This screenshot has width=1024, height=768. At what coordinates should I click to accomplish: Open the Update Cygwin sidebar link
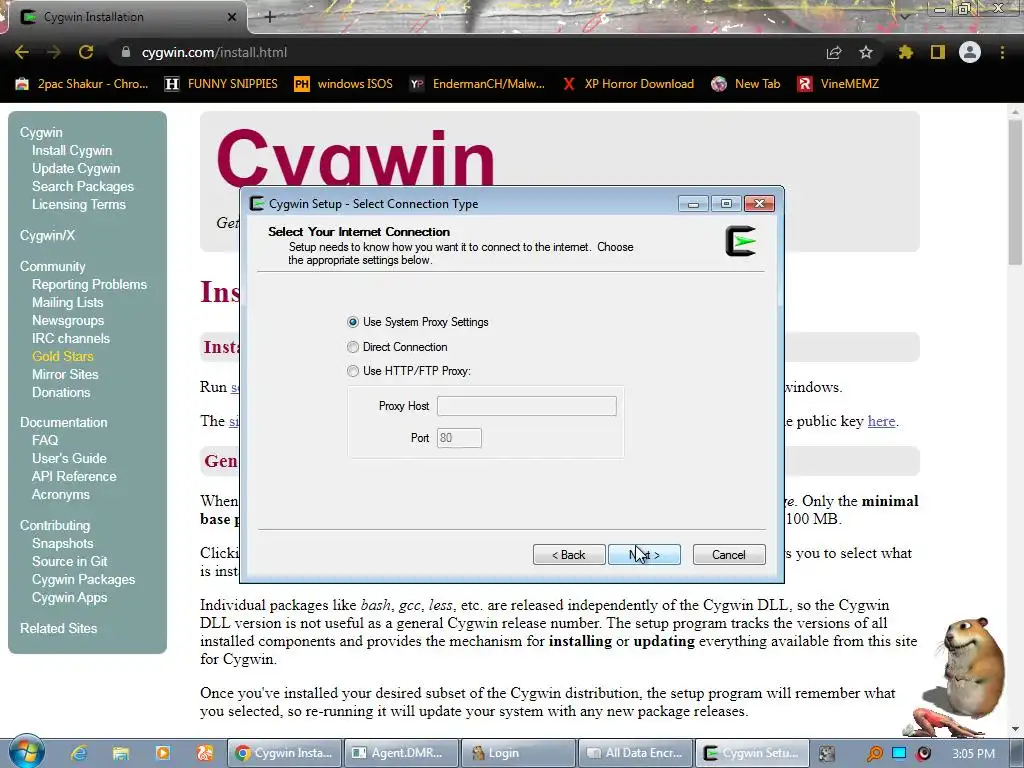coord(76,168)
